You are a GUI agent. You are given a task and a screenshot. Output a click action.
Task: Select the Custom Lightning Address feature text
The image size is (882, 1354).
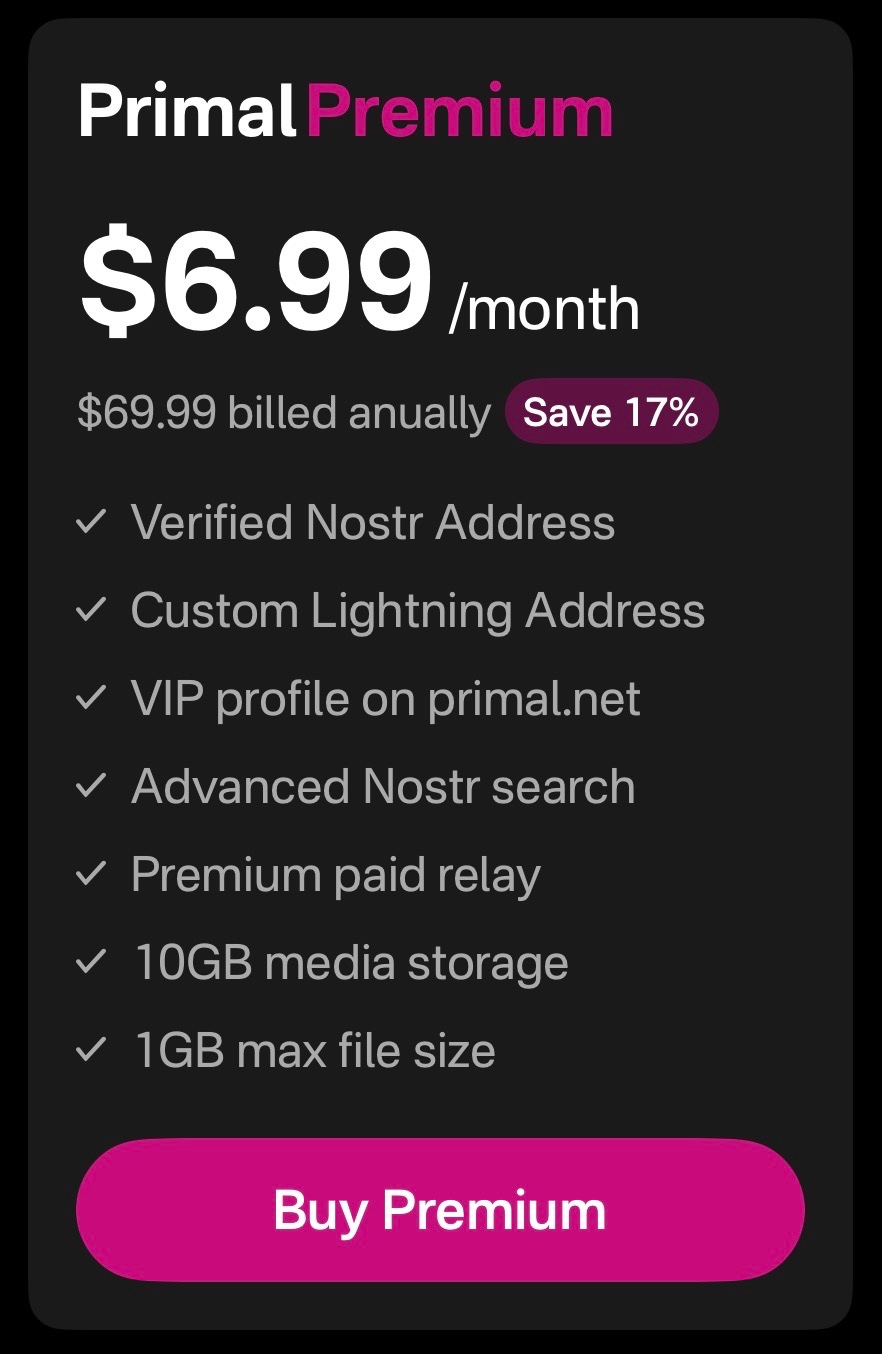click(418, 610)
